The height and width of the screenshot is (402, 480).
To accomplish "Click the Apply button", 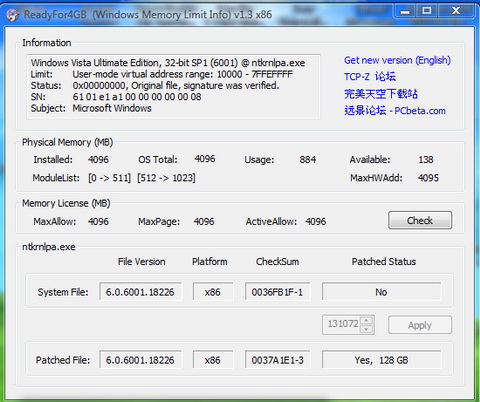I will pos(420,325).
